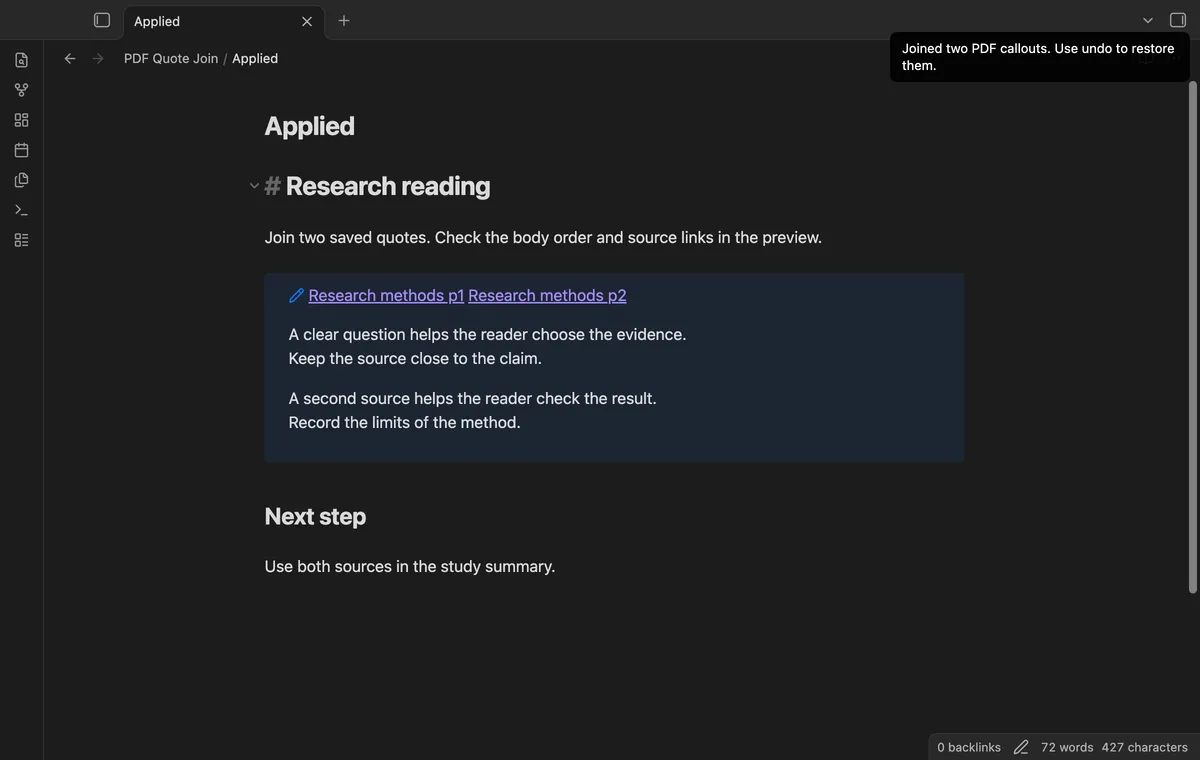
Task: Open the tab list dropdown chevron
Action: 1148,20
